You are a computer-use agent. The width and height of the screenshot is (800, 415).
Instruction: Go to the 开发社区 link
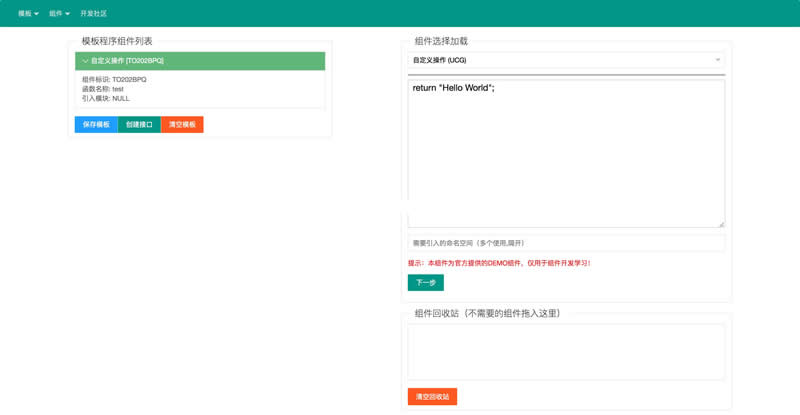[x=93, y=14]
